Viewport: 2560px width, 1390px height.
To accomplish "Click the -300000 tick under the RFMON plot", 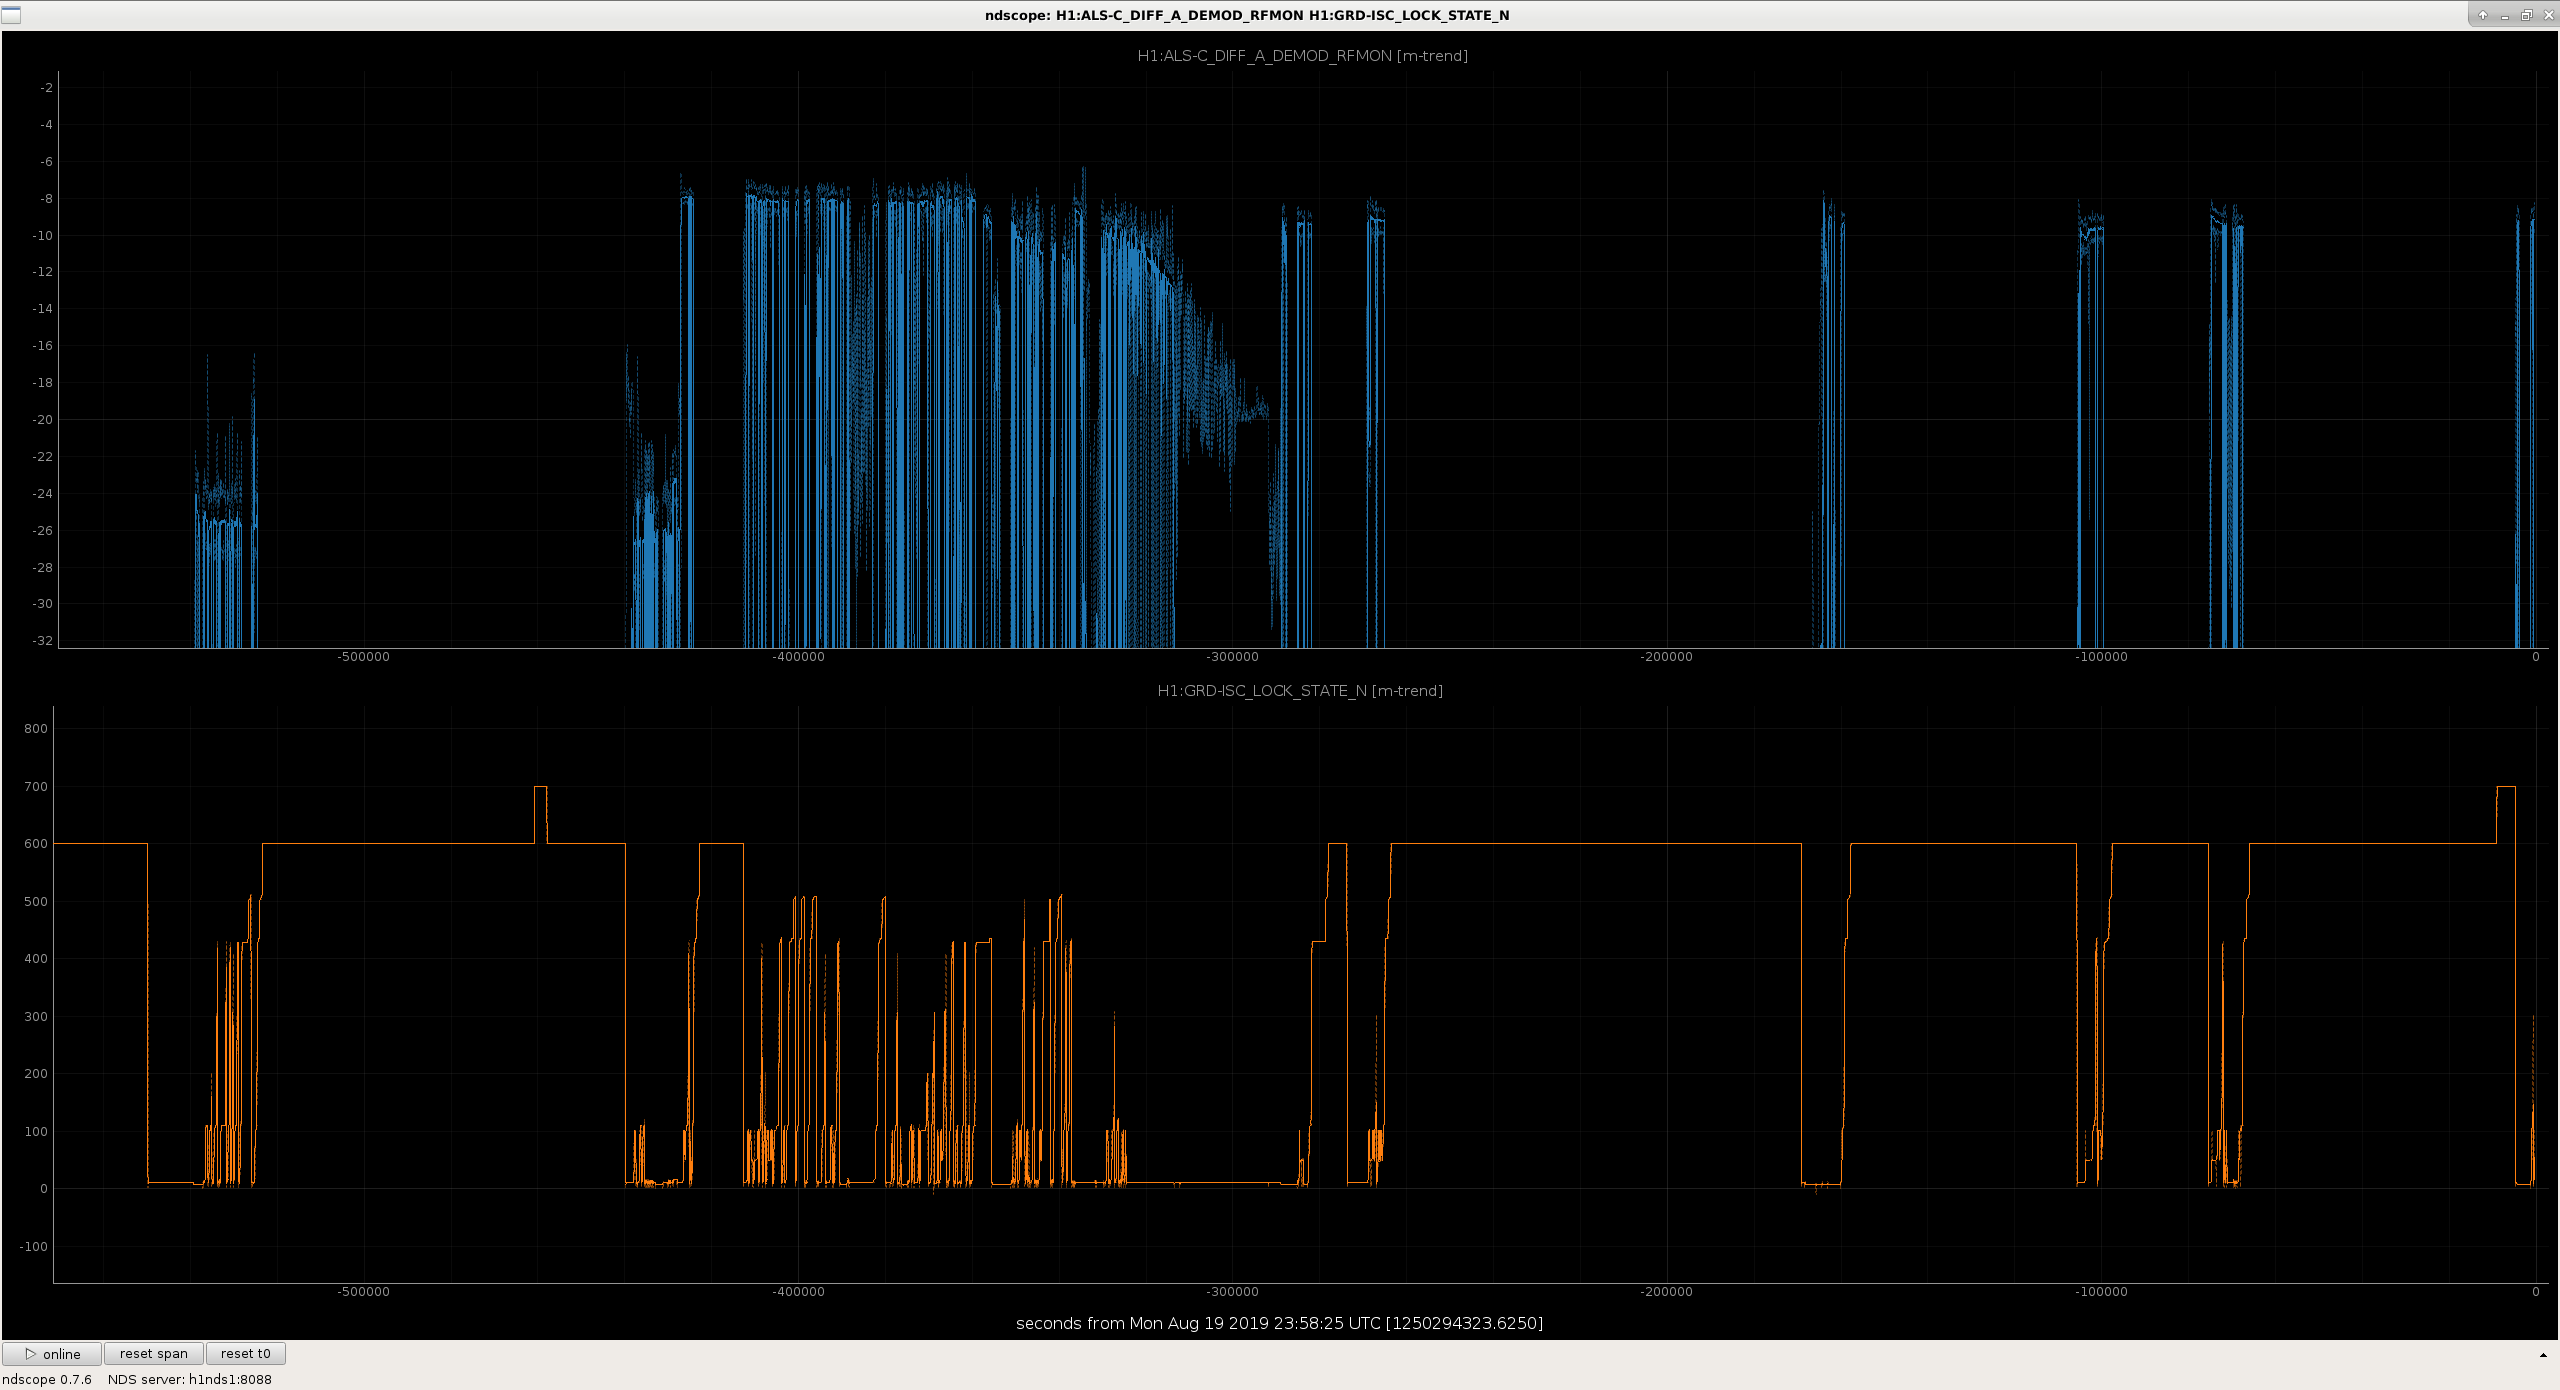I will coord(1233,657).
